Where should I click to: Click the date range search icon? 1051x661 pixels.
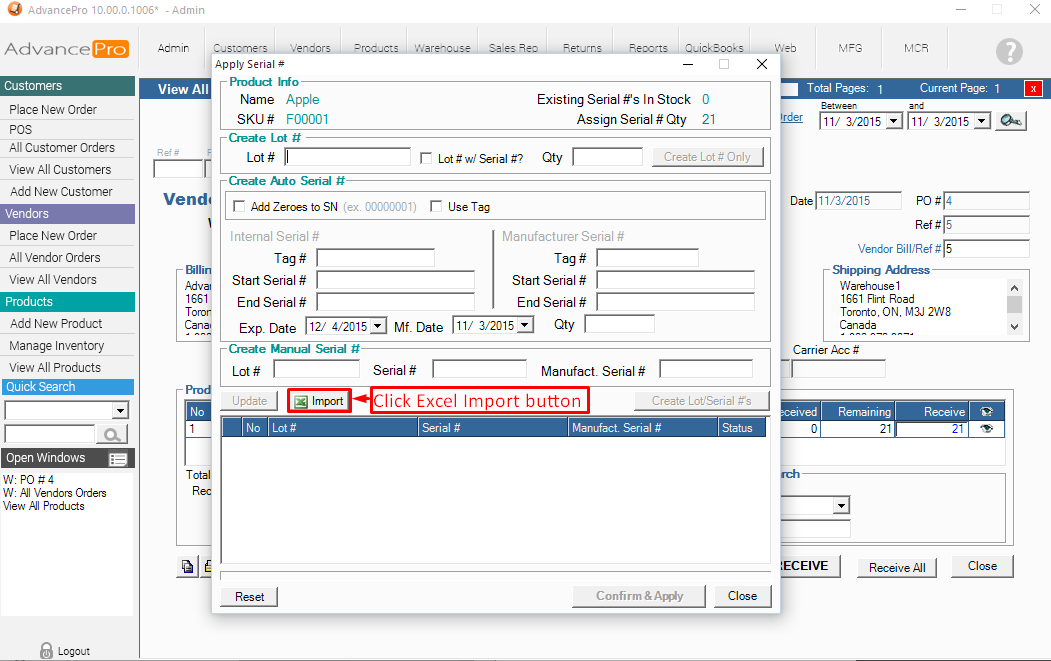(x=1011, y=121)
